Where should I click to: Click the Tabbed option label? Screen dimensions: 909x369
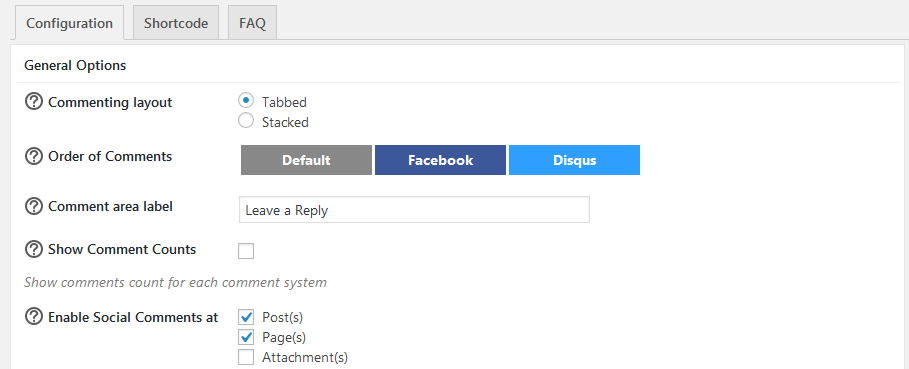pos(284,103)
